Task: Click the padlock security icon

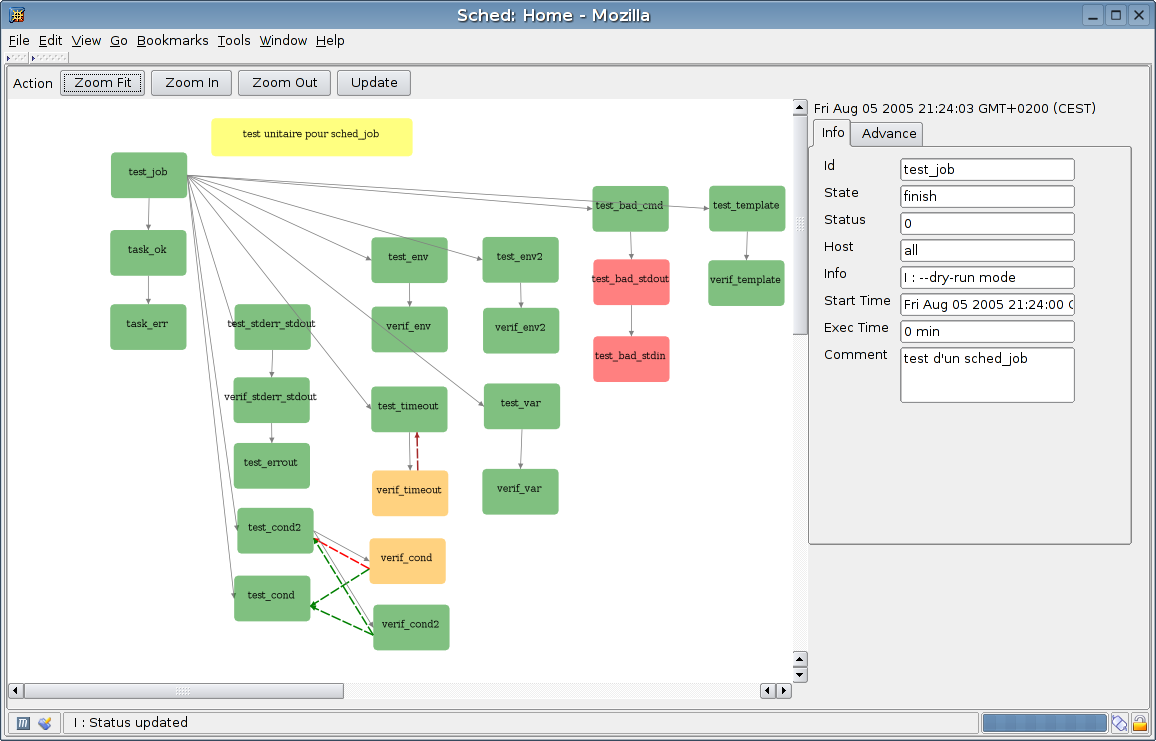Action: pos(1139,723)
